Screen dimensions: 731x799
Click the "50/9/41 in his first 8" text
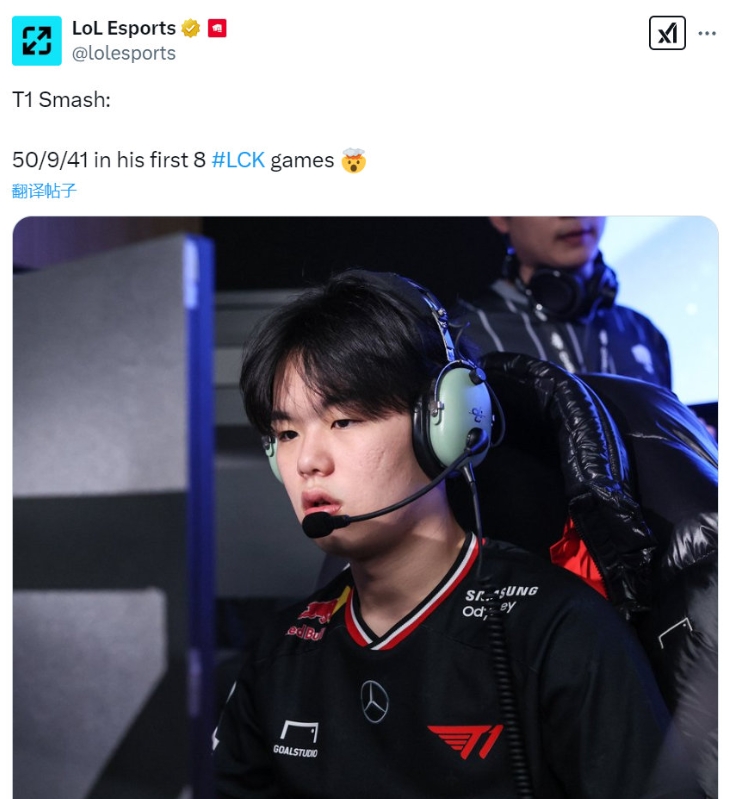click(109, 160)
